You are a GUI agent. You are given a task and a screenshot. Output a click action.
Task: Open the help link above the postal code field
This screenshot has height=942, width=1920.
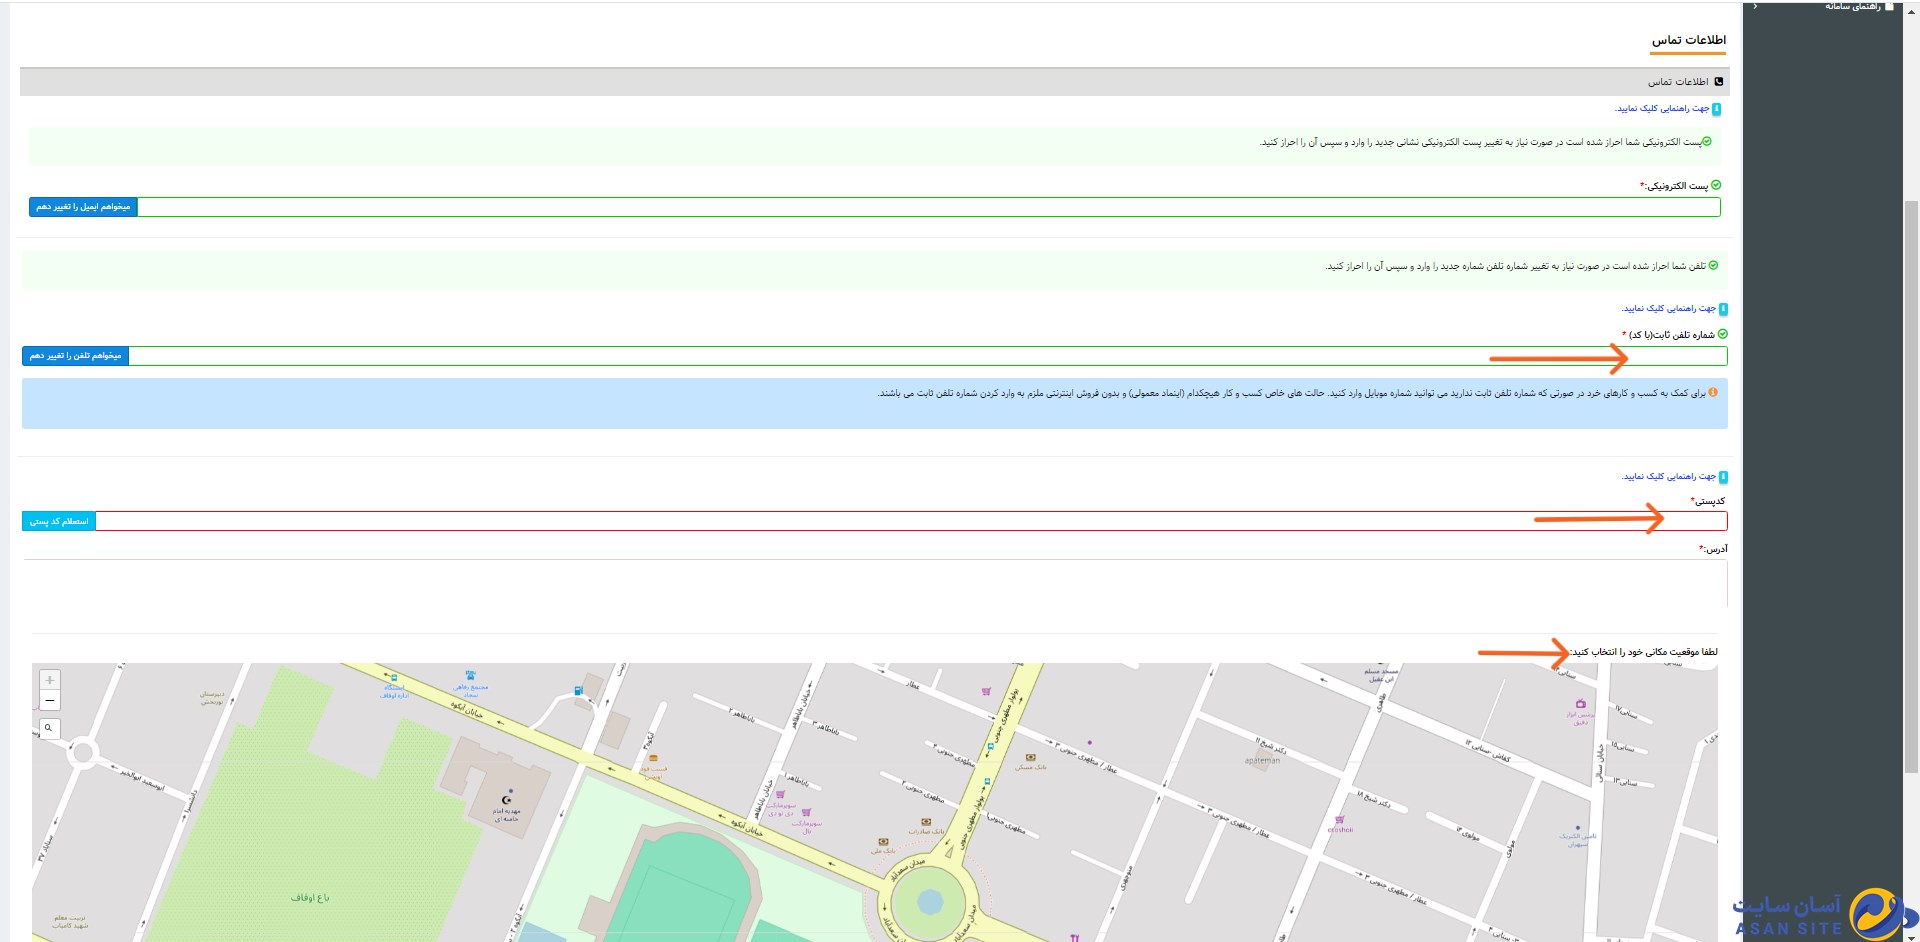[1668, 477]
